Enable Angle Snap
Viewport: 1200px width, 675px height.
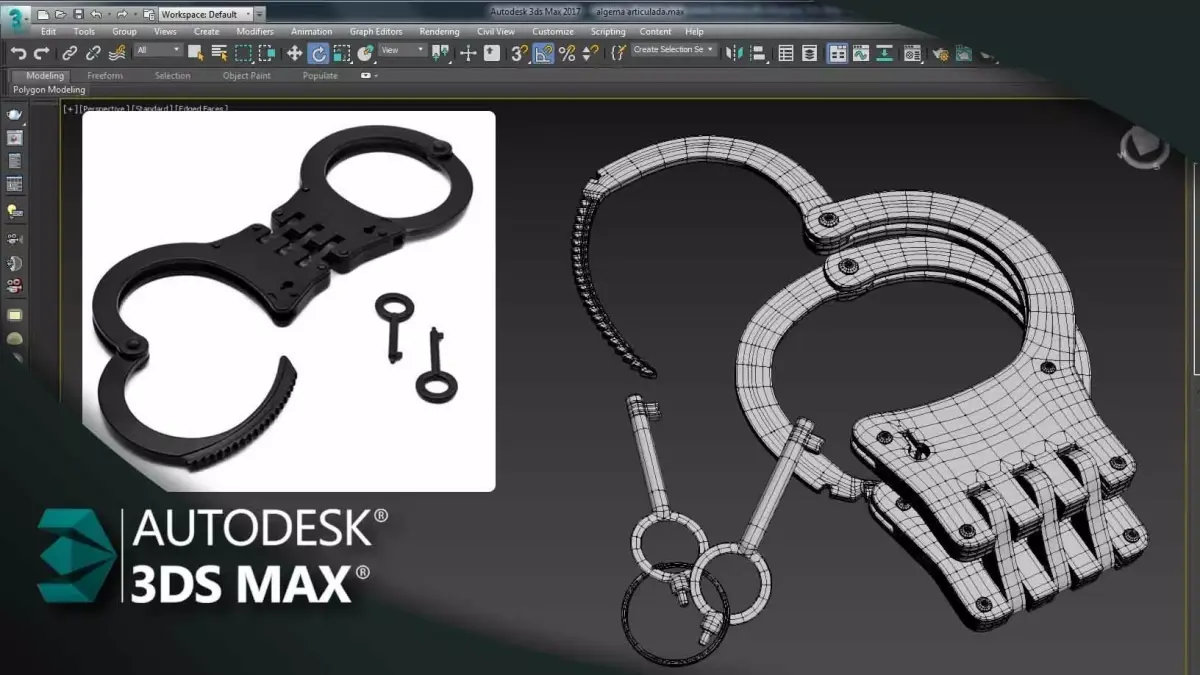point(543,55)
